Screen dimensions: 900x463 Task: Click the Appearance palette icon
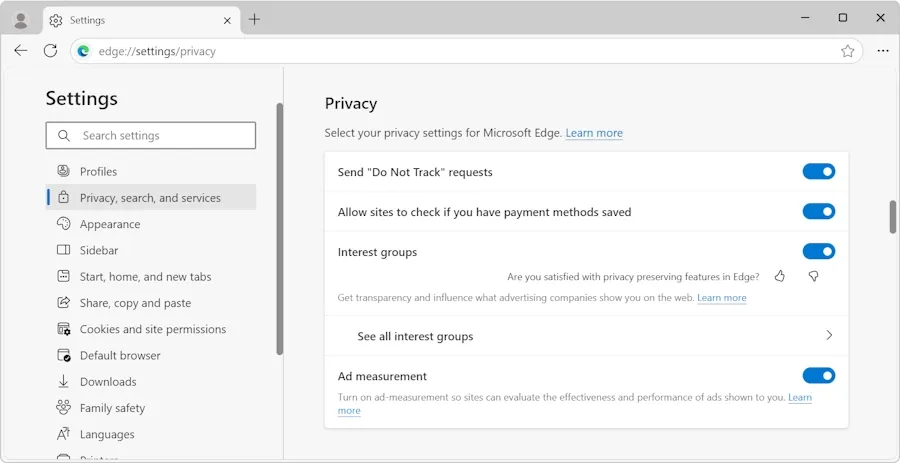click(x=63, y=224)
